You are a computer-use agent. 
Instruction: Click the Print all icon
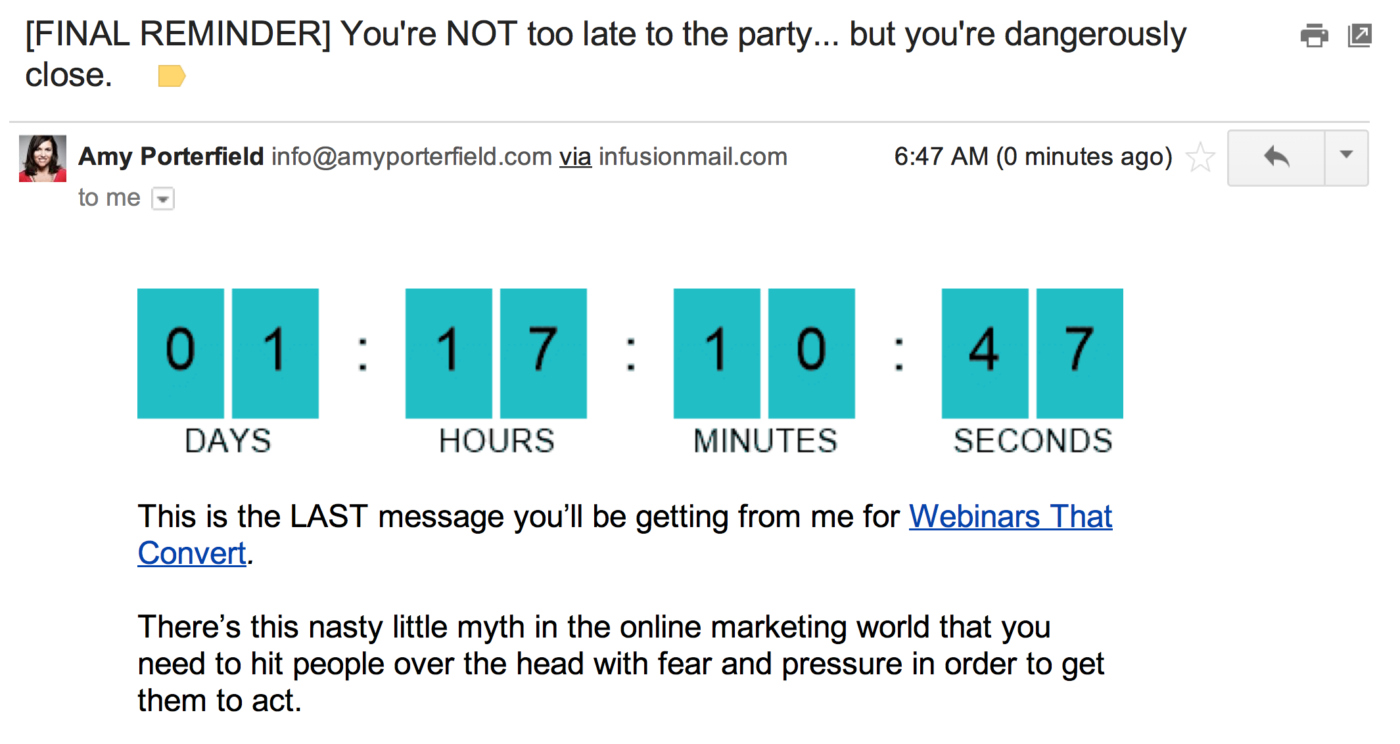[1314, 36]
